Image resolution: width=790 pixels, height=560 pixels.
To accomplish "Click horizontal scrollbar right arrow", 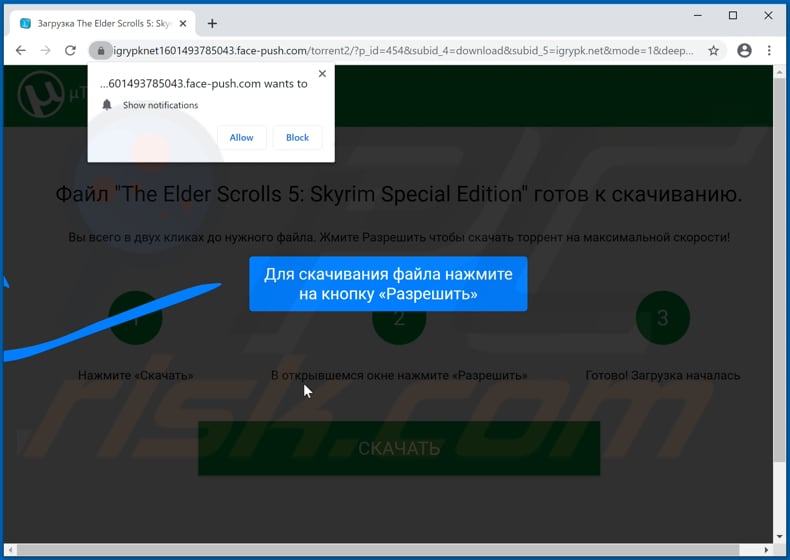I will [x=766, y=549].
